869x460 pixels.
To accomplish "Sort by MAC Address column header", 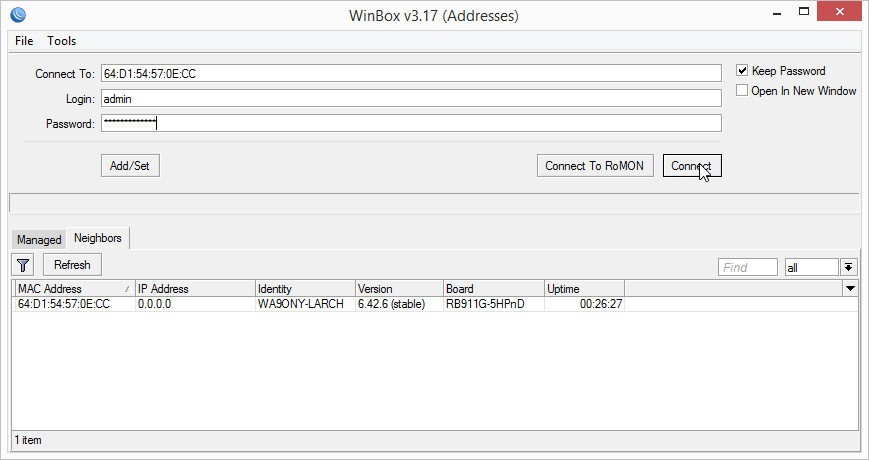I will [x=73, y=289].
